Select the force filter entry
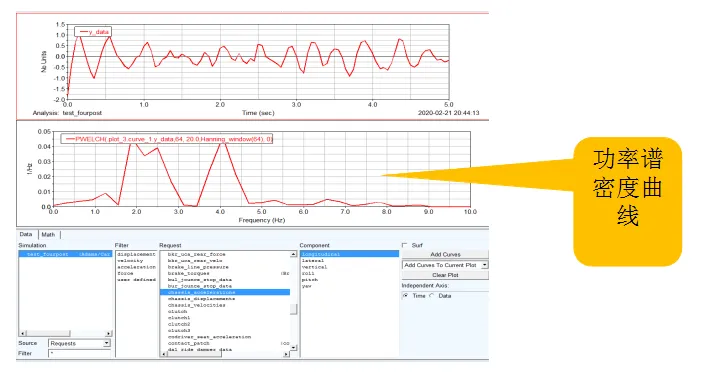The image size is (706, 372). (125, 273)
